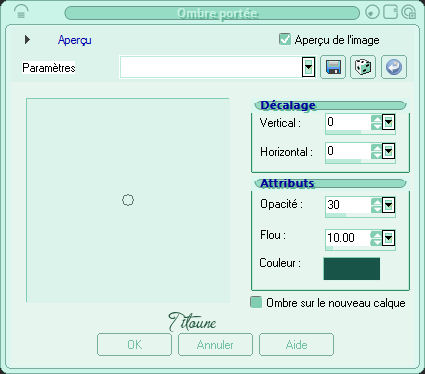Click the circular icon right of the title
The height and width of the screenshot is (374, 425).
[373, 13]
